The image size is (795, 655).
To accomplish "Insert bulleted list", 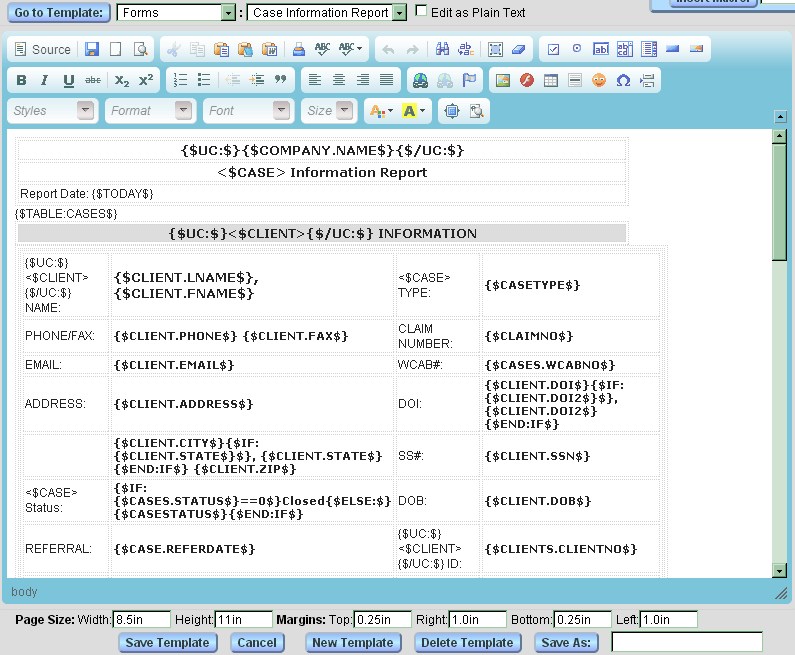I will click(x=204, y=80).
